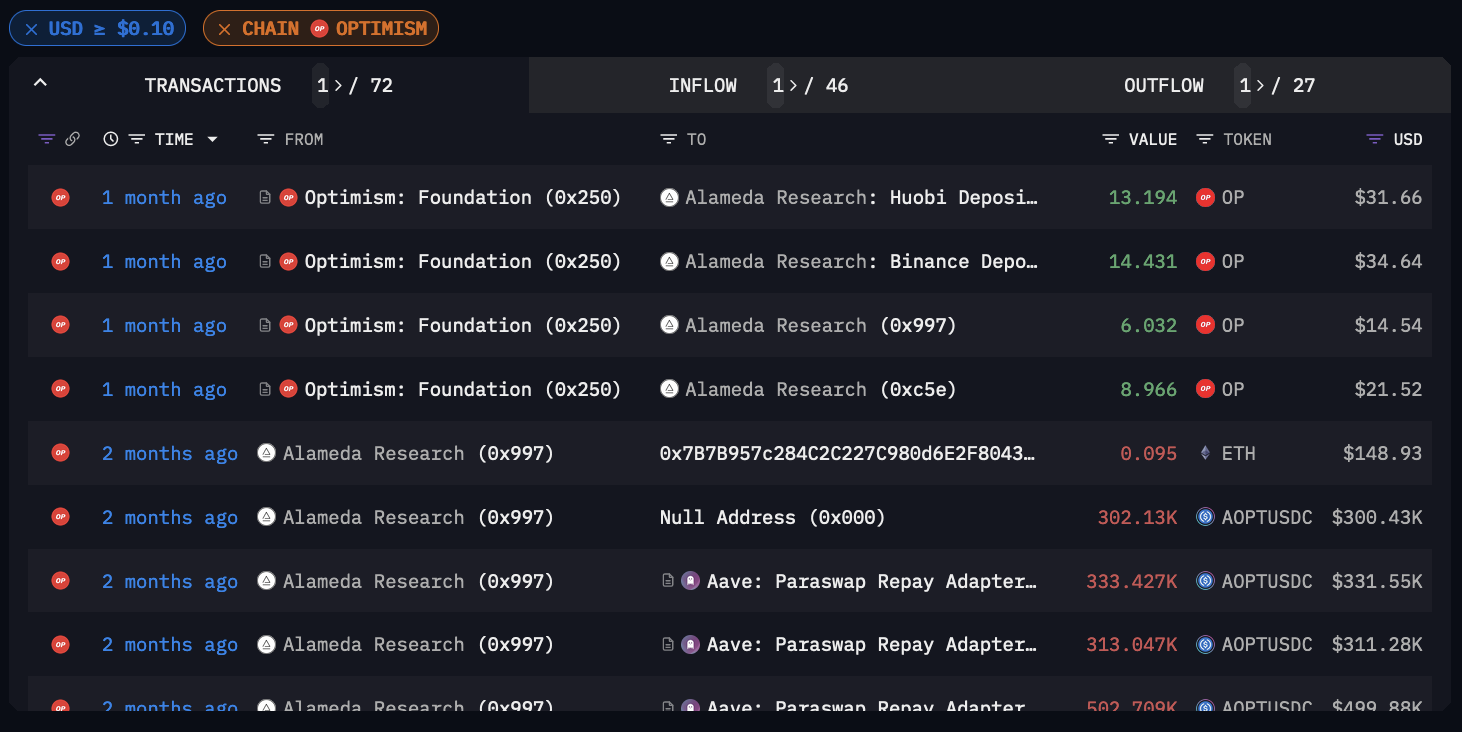Open the FROM column filter icon
Viewport: 1462px width, 732px height.
point(265,140)
